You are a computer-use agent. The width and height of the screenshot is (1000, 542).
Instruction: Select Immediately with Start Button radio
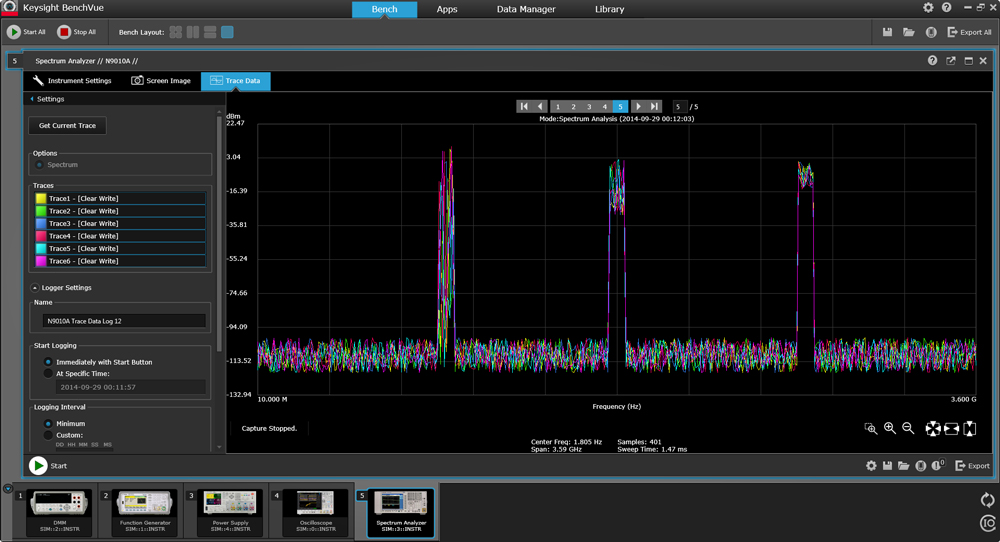pos(48,362)
